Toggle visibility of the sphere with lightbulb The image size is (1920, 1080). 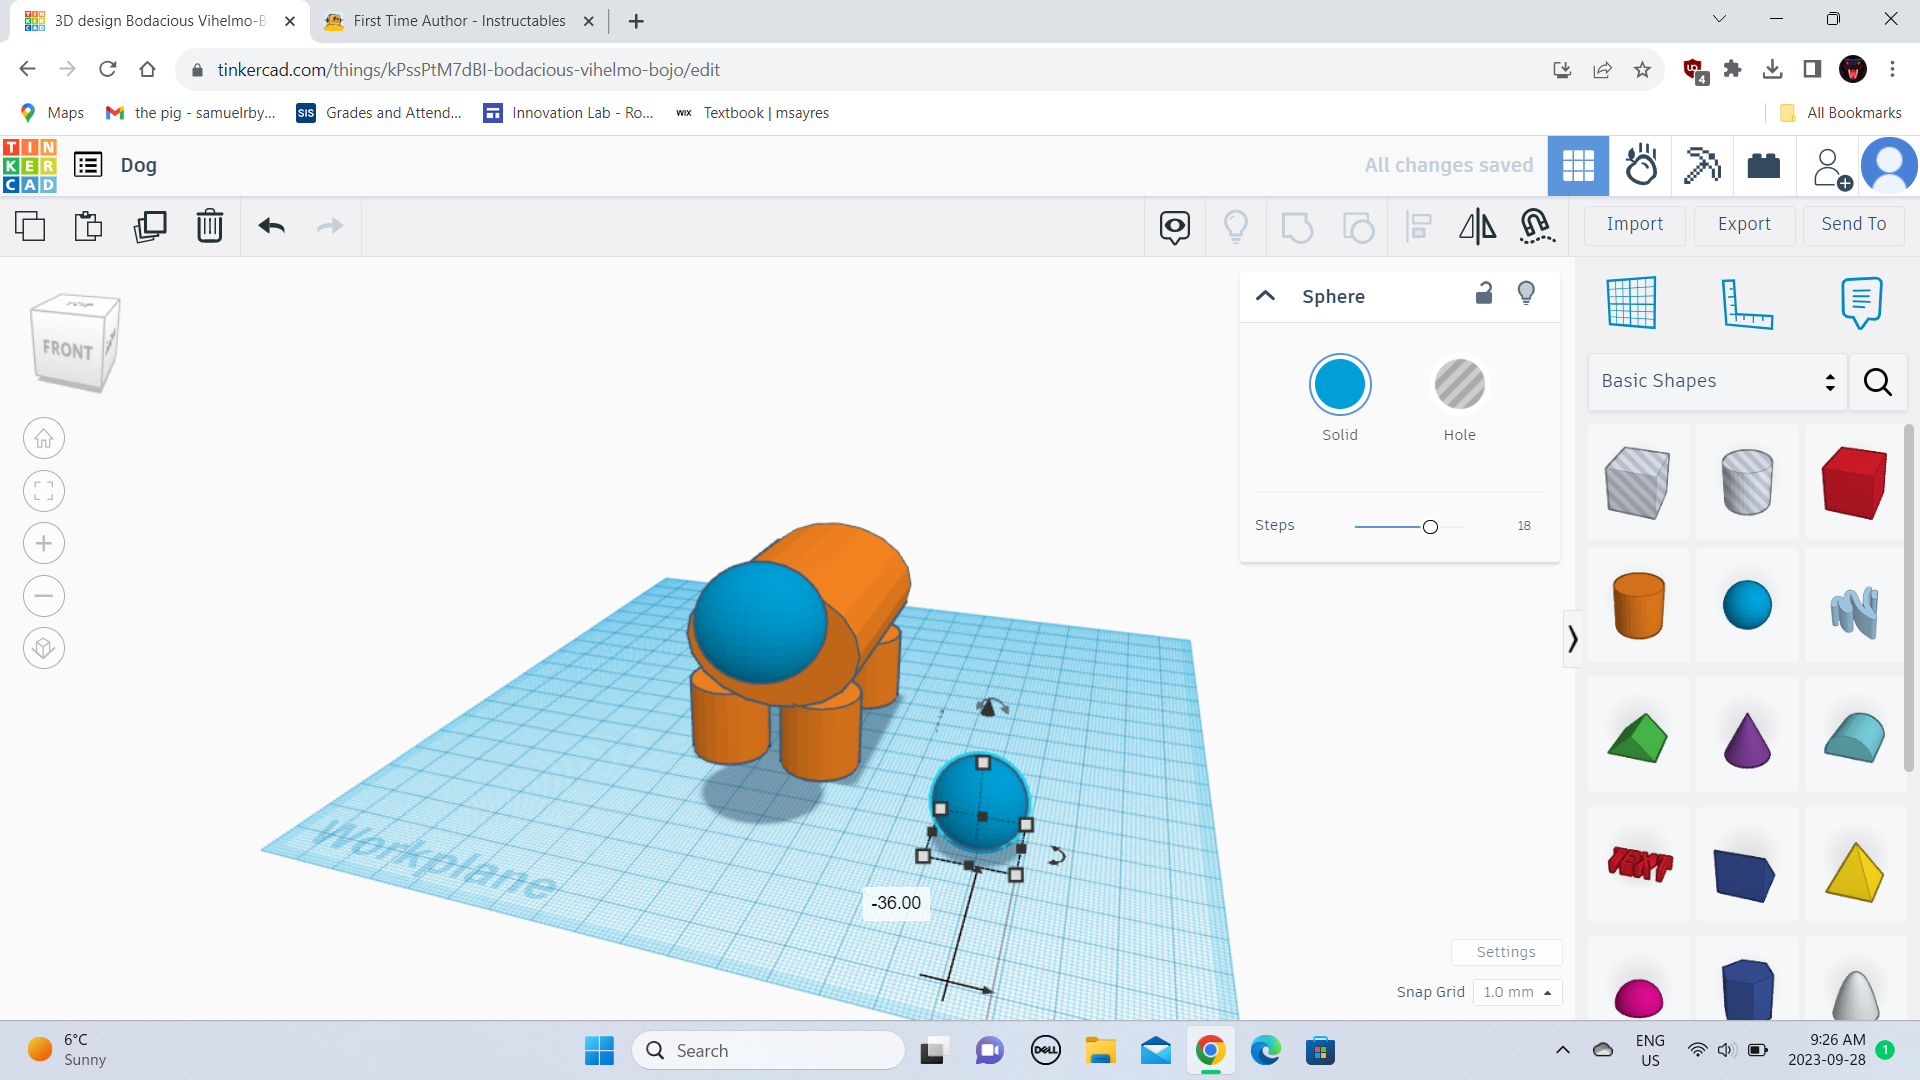click(1526, 293)
